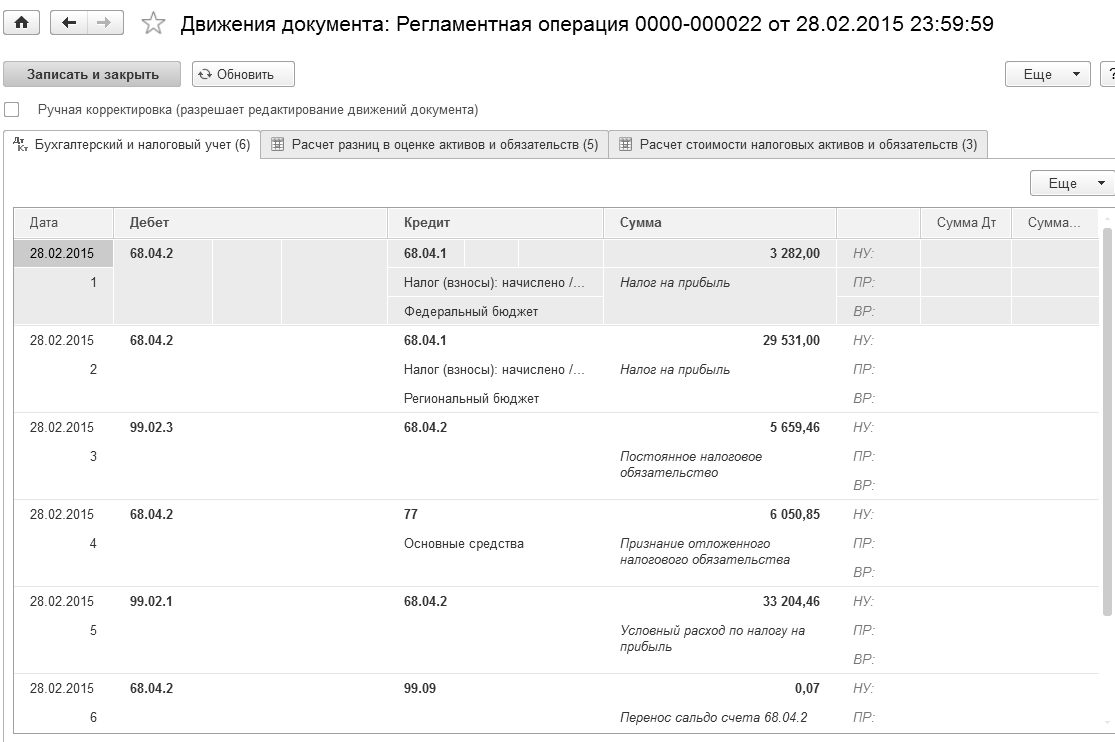Screen dimensions: 1115x742
Task: Click the help question mark button
Action: tap(1108, 74)
